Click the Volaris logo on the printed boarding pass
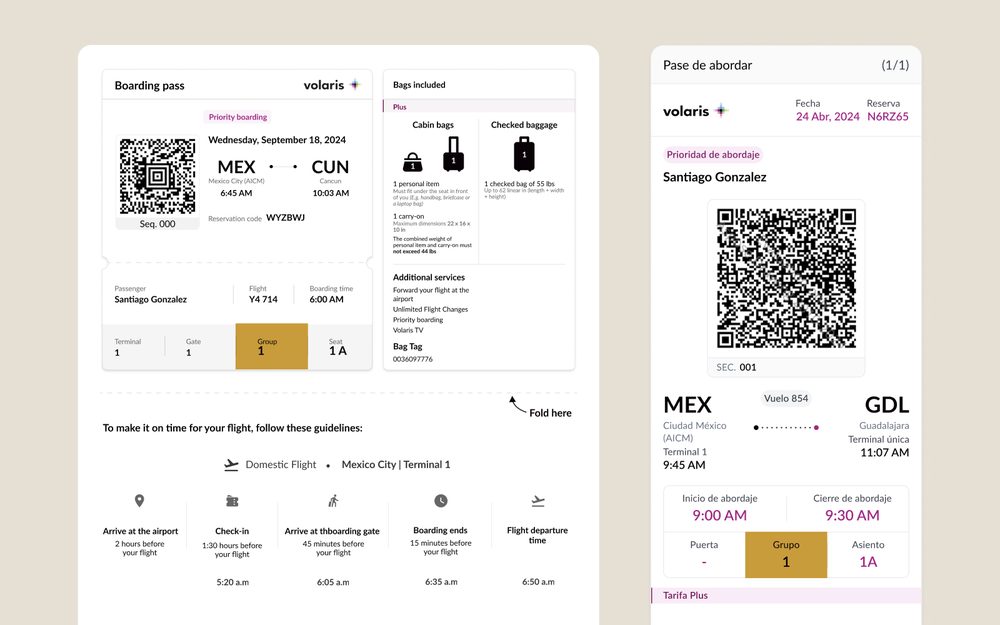 332,85
